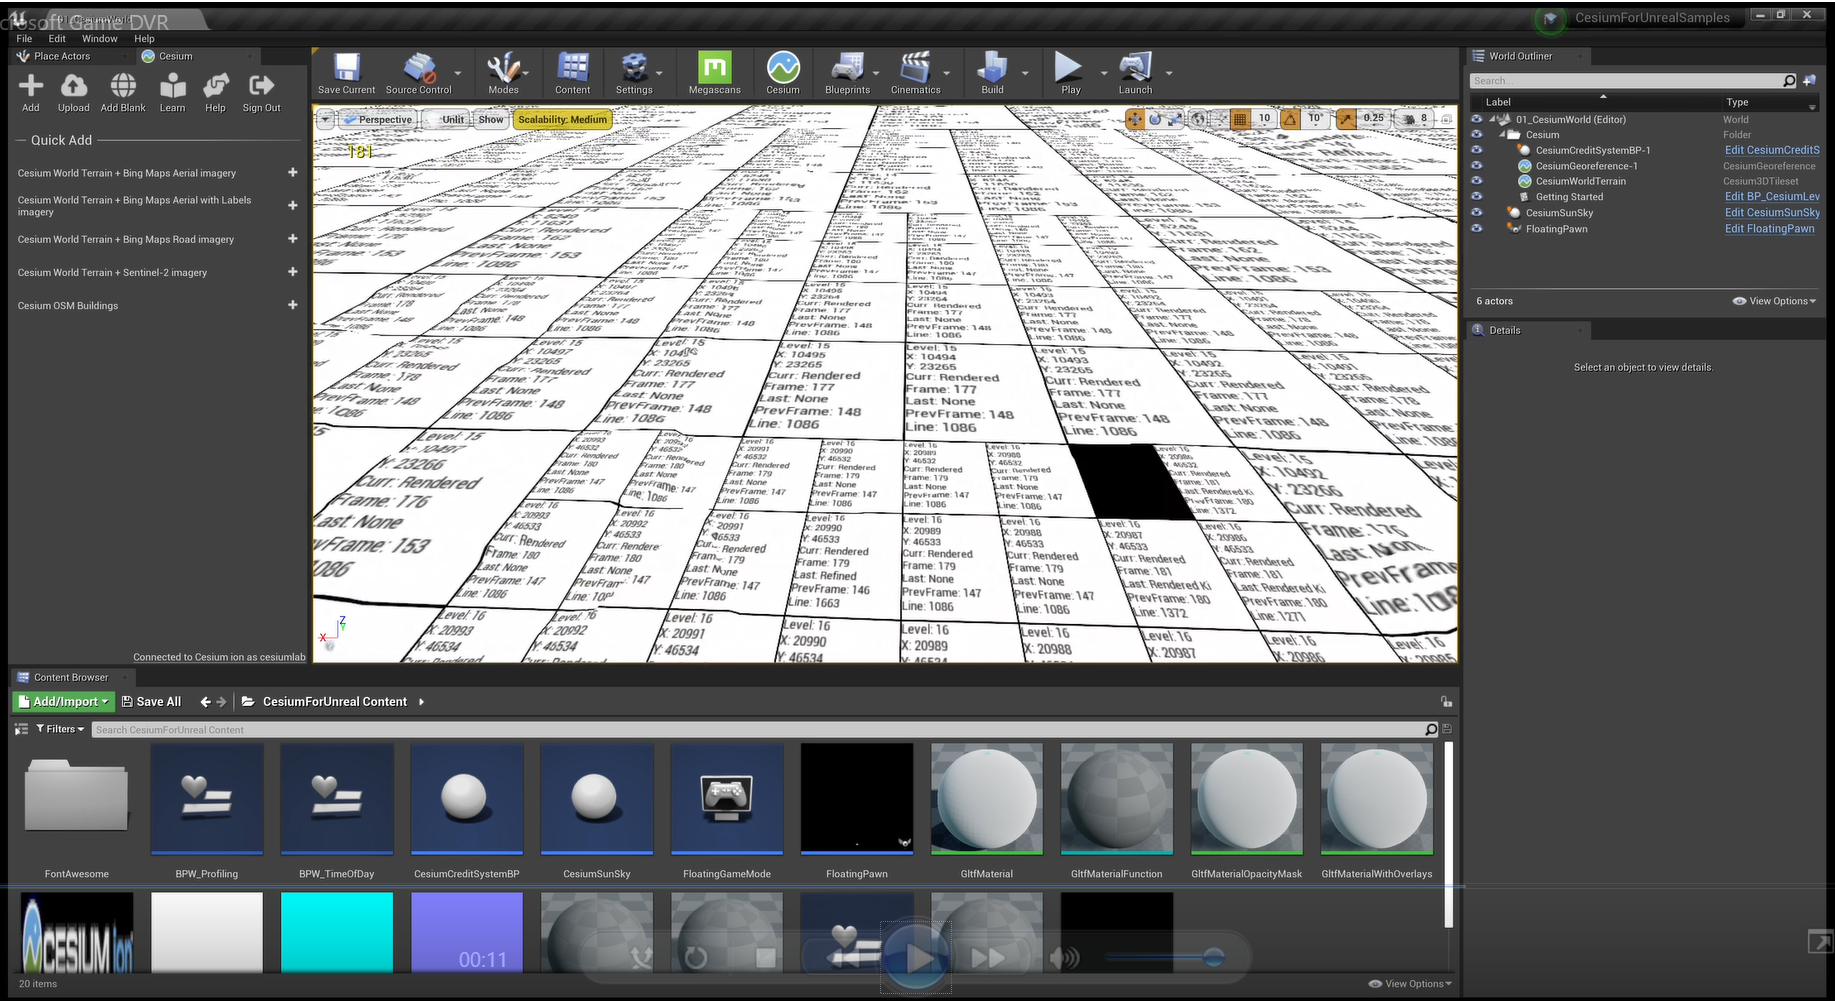This screenshot has height=1001, width=1835.
Task: Toggle visibility of CesiumWorldTerrain in the outliner
Action: click(1477, 181)
